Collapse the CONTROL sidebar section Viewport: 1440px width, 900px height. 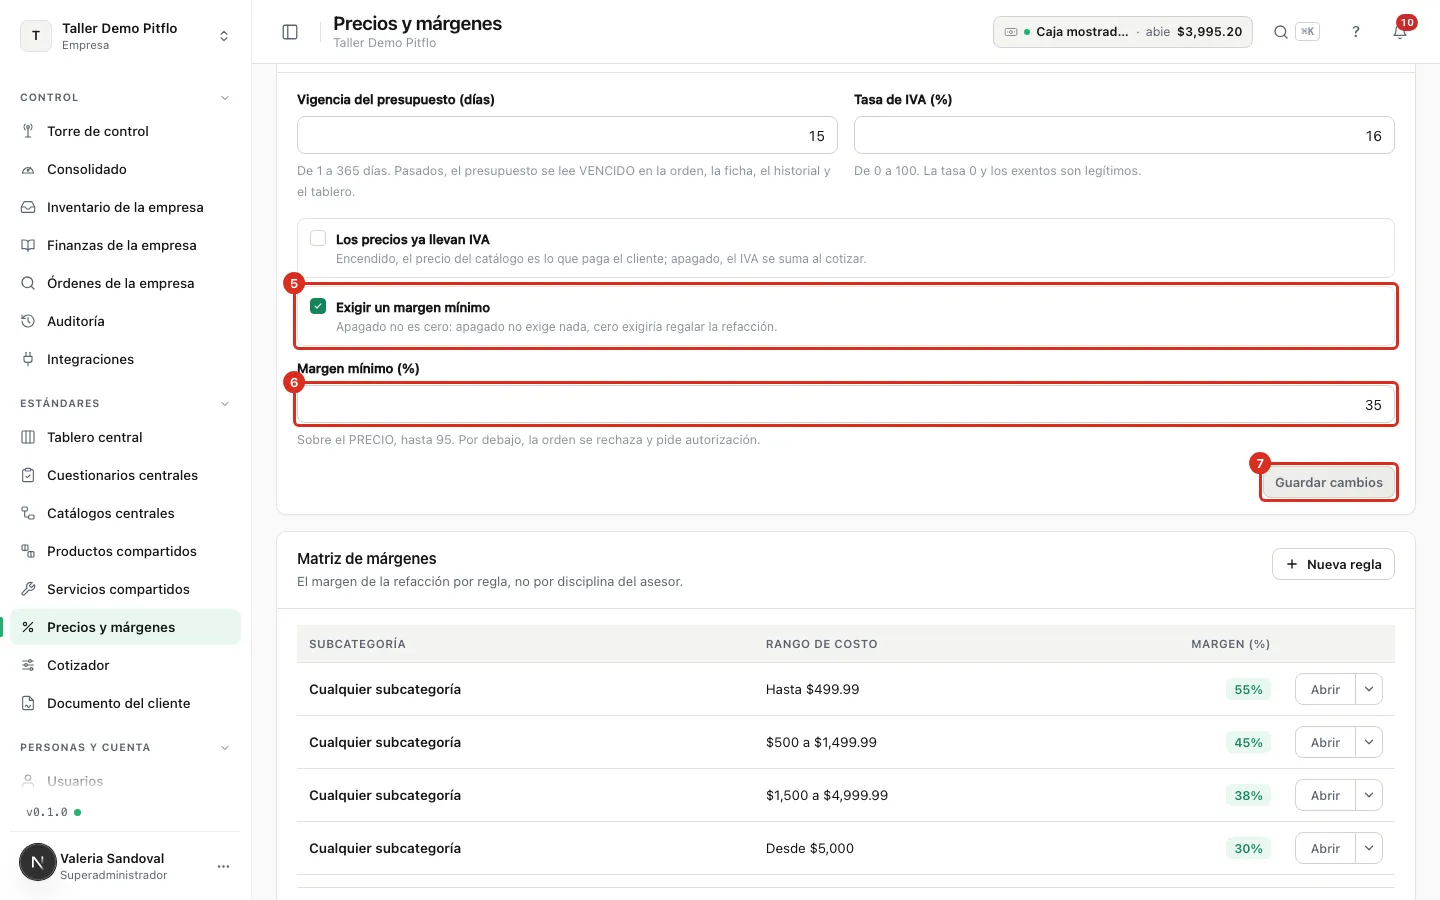click(225, 98)
